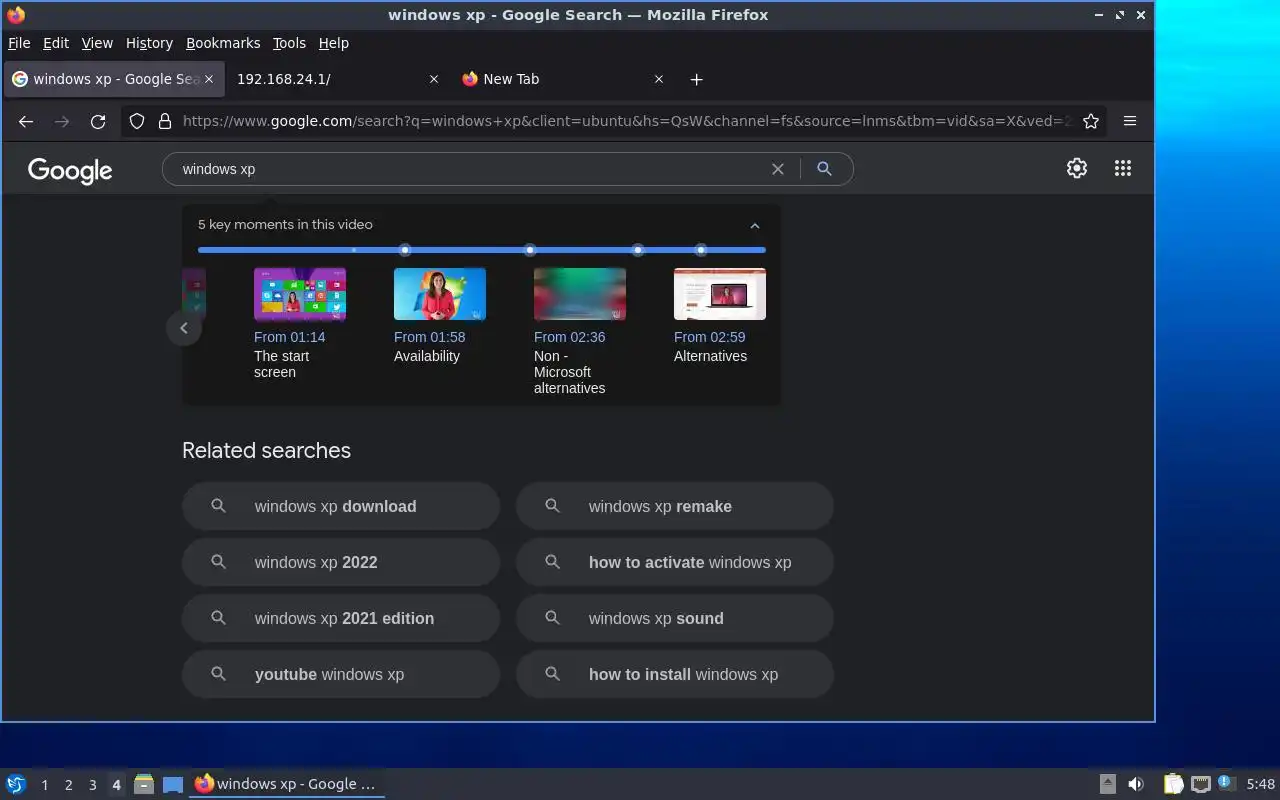Switch to the New Tab tab
The image size is (1280, 800).
pyautogui.click(x=564, y=79)
